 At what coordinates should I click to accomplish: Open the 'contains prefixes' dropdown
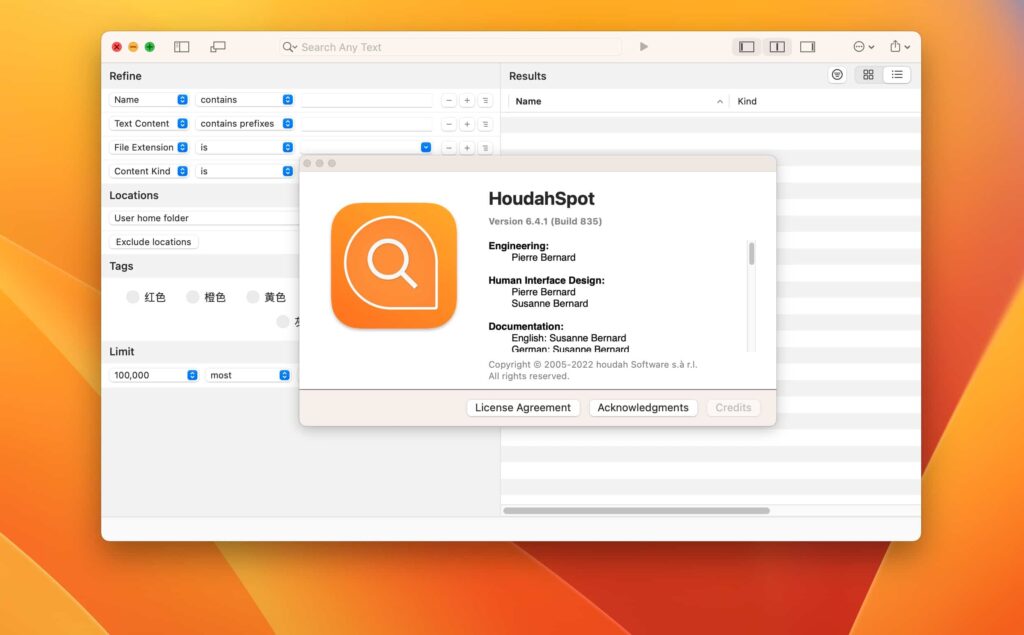point(245,123)
